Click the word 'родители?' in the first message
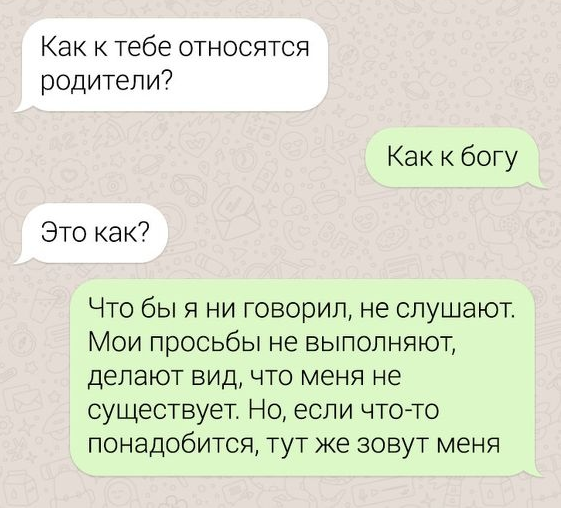The image size is (561, 508). (105, 81)
